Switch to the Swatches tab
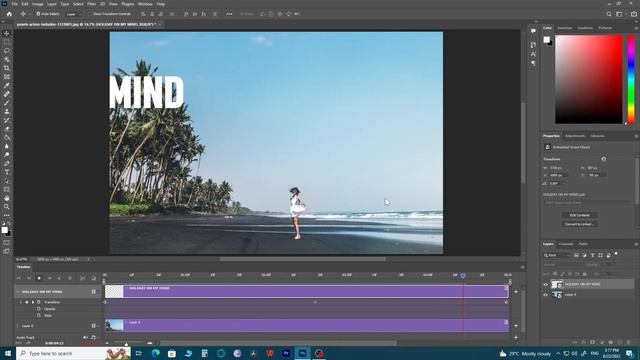This screenshot has width=640, height=360. 564,28
